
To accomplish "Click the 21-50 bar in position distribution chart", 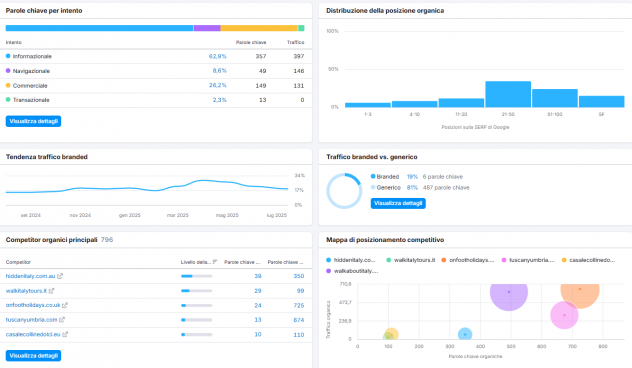I will [x=508, y=94].
